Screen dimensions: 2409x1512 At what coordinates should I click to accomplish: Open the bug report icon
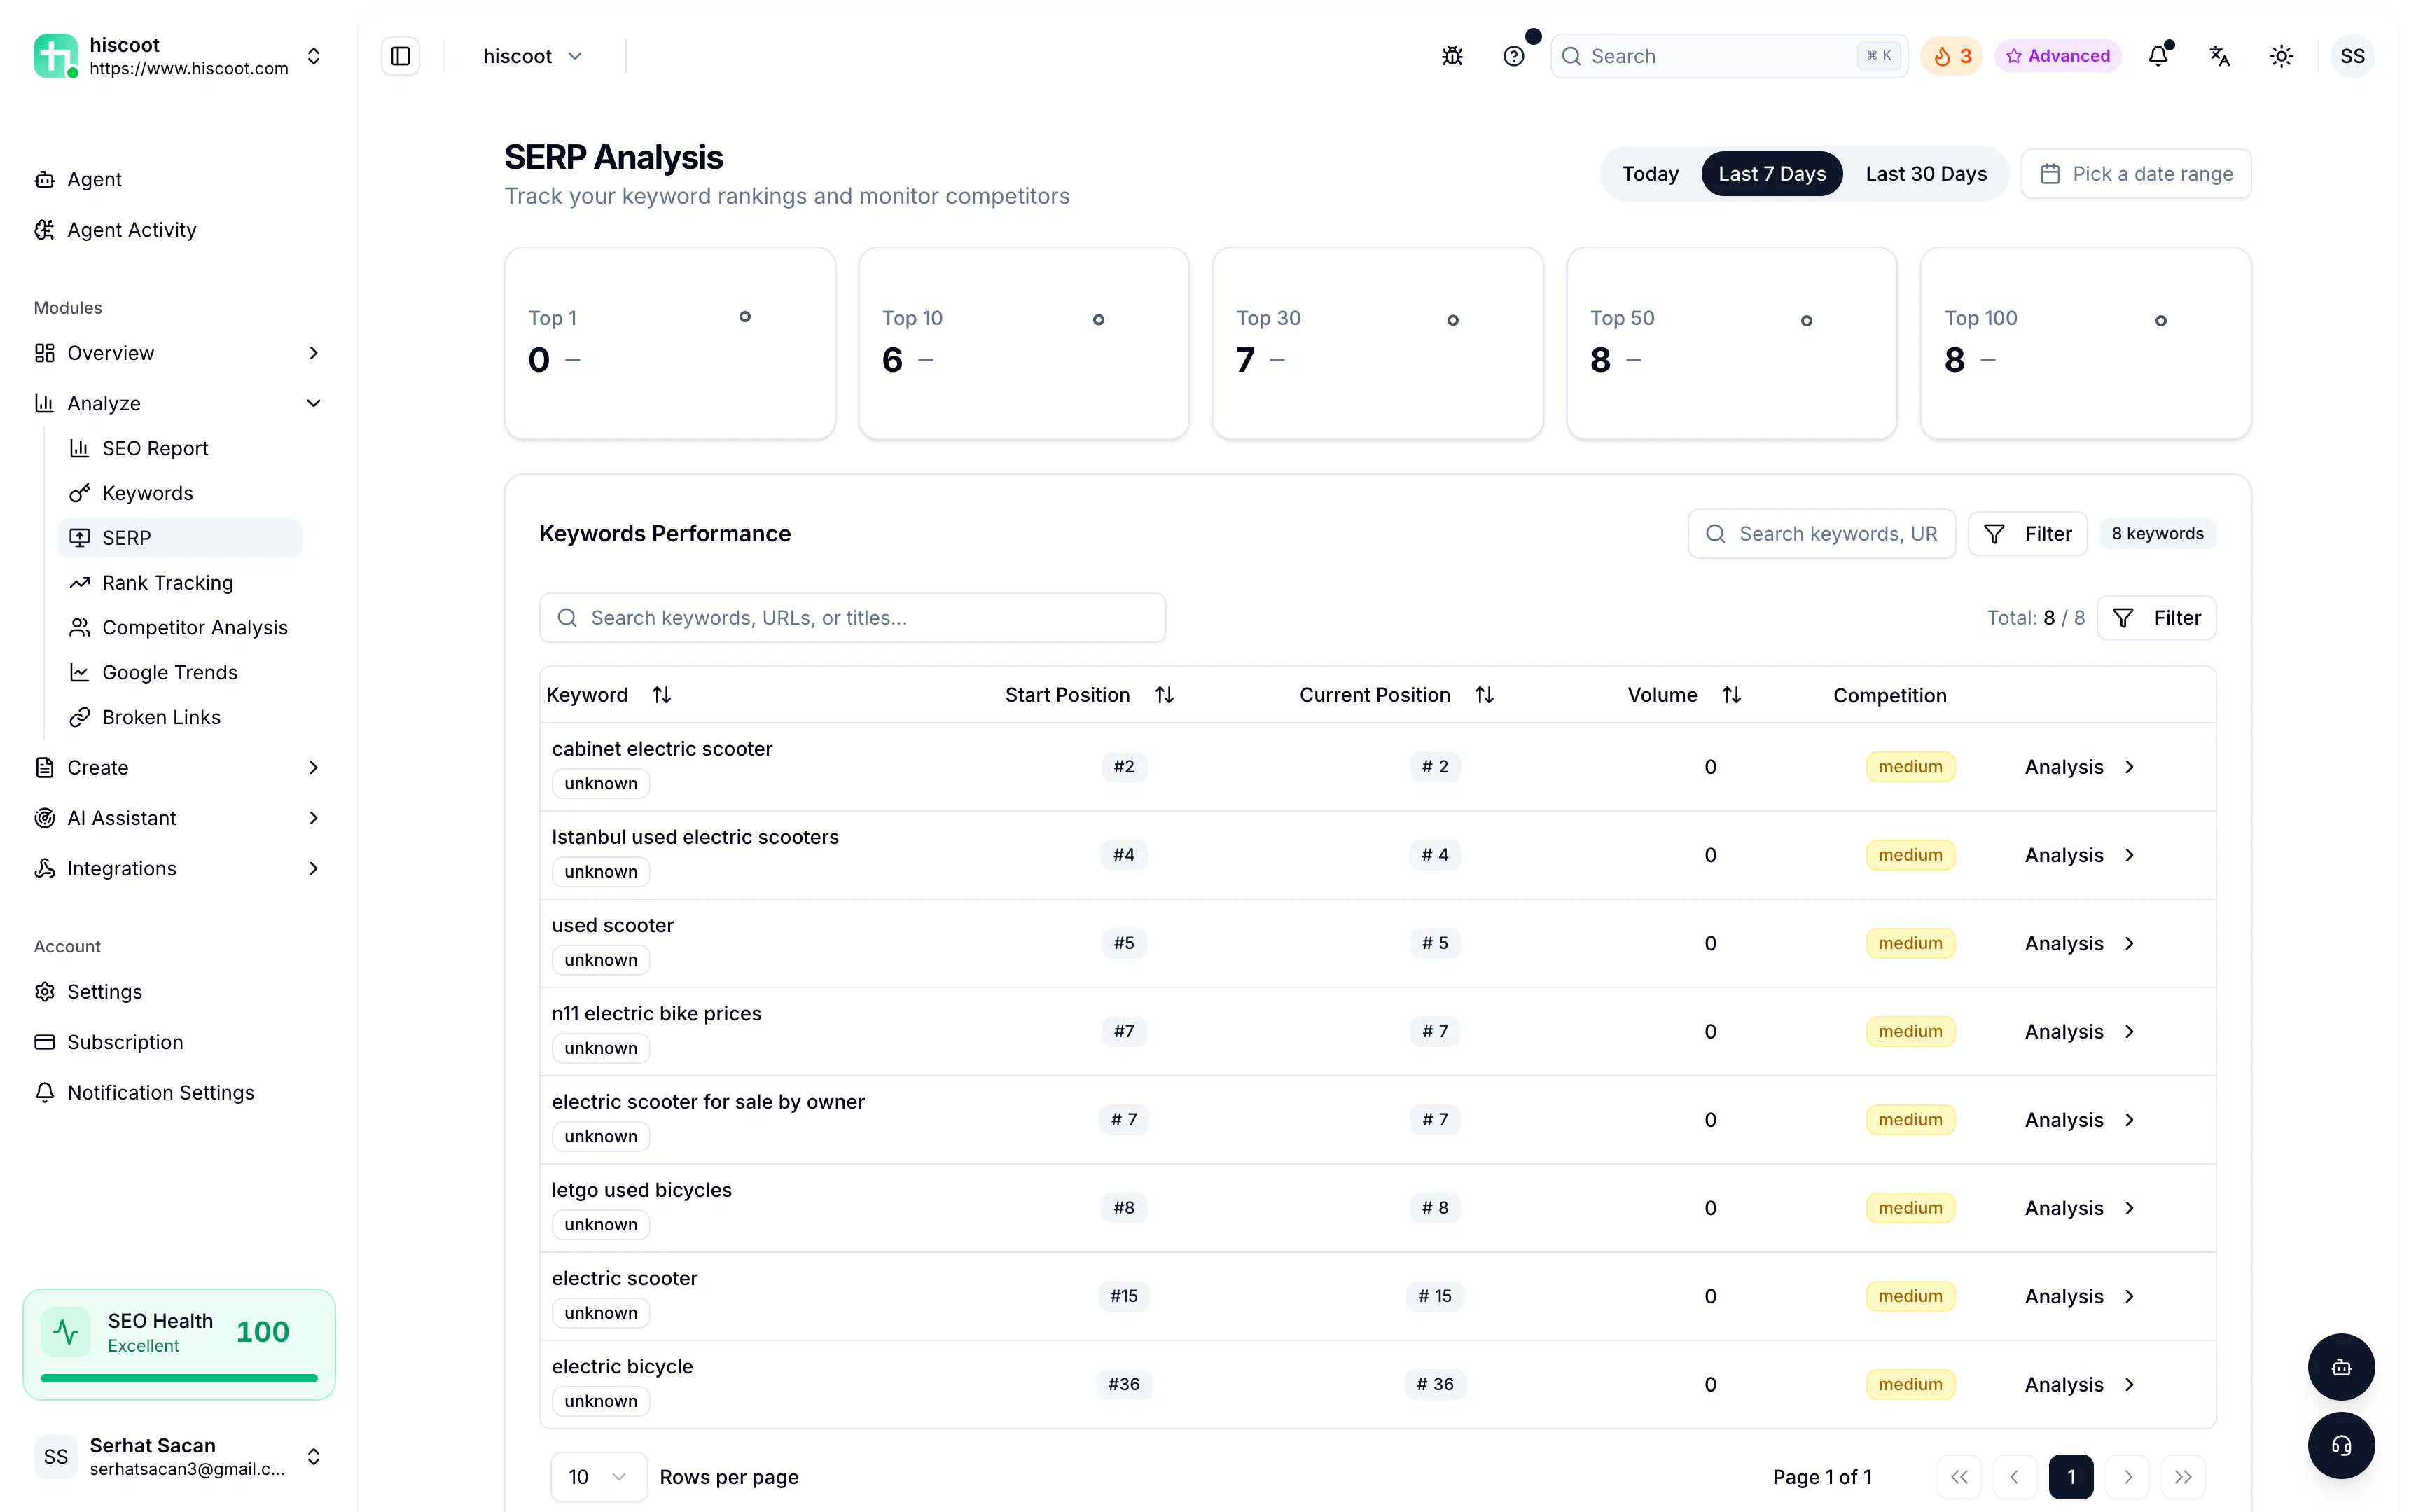(x=1452, y=56)
